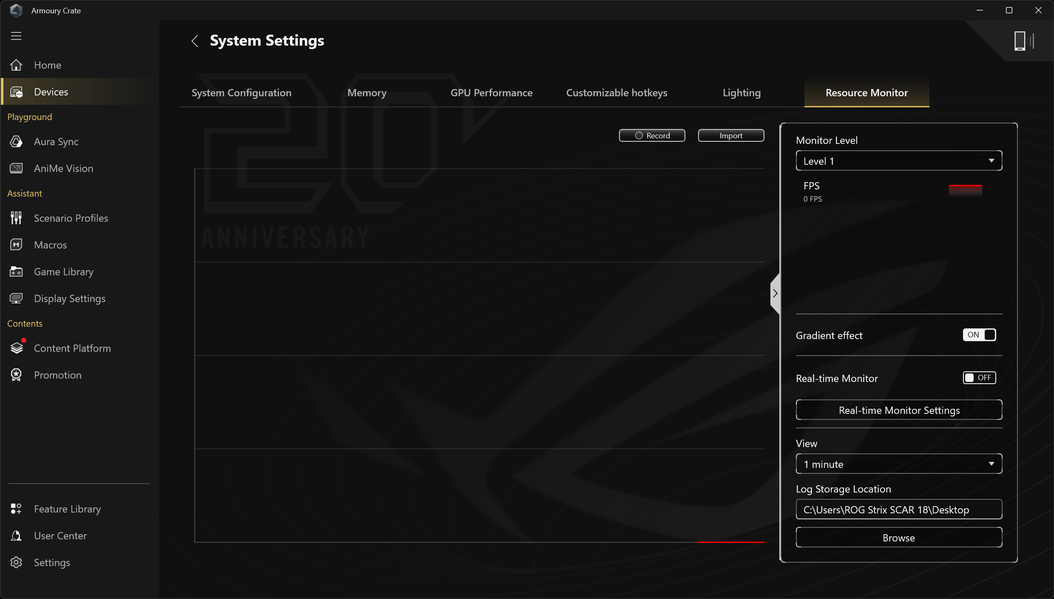The width and height of the screenshot is (1054, 599).
Task: Collapse the side panel with the chevron handle
Action: (775, 293)
